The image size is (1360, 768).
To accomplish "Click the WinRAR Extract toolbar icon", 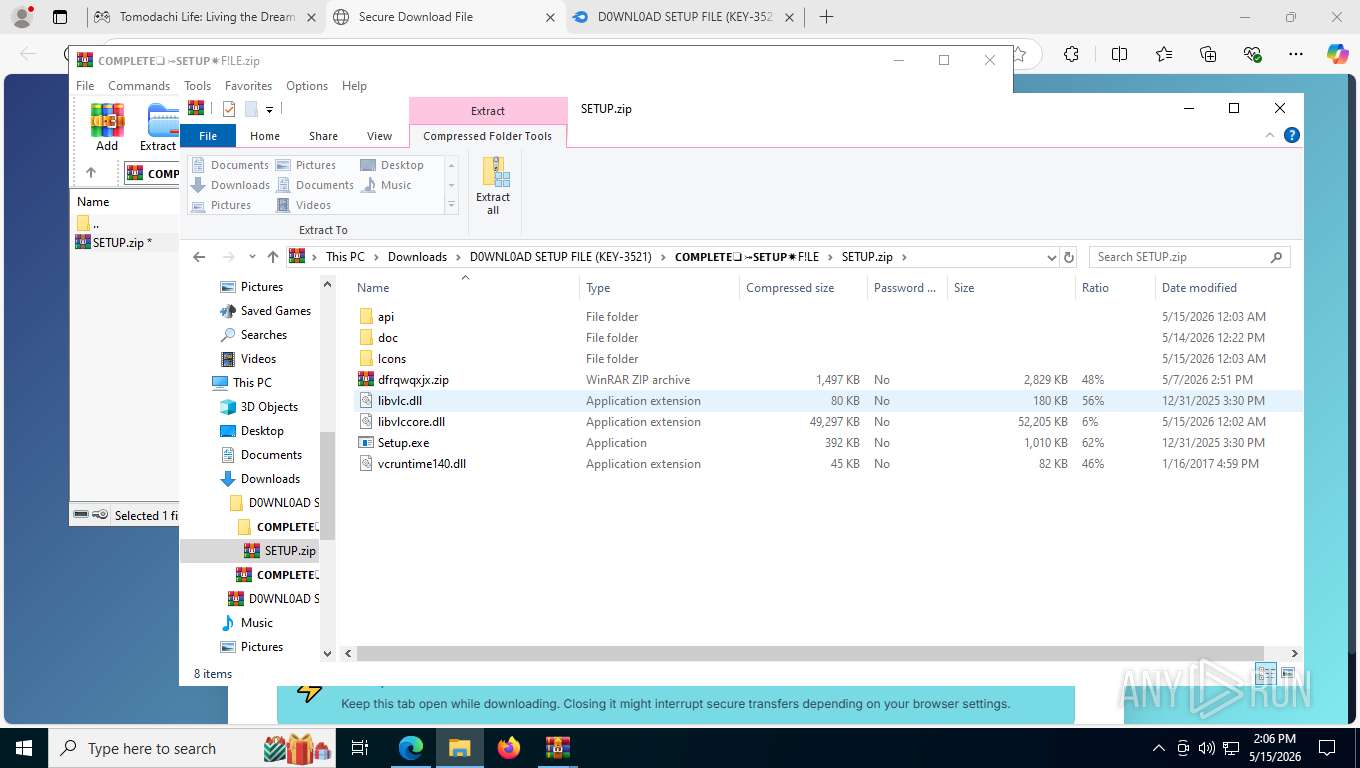I will [160, 128].
